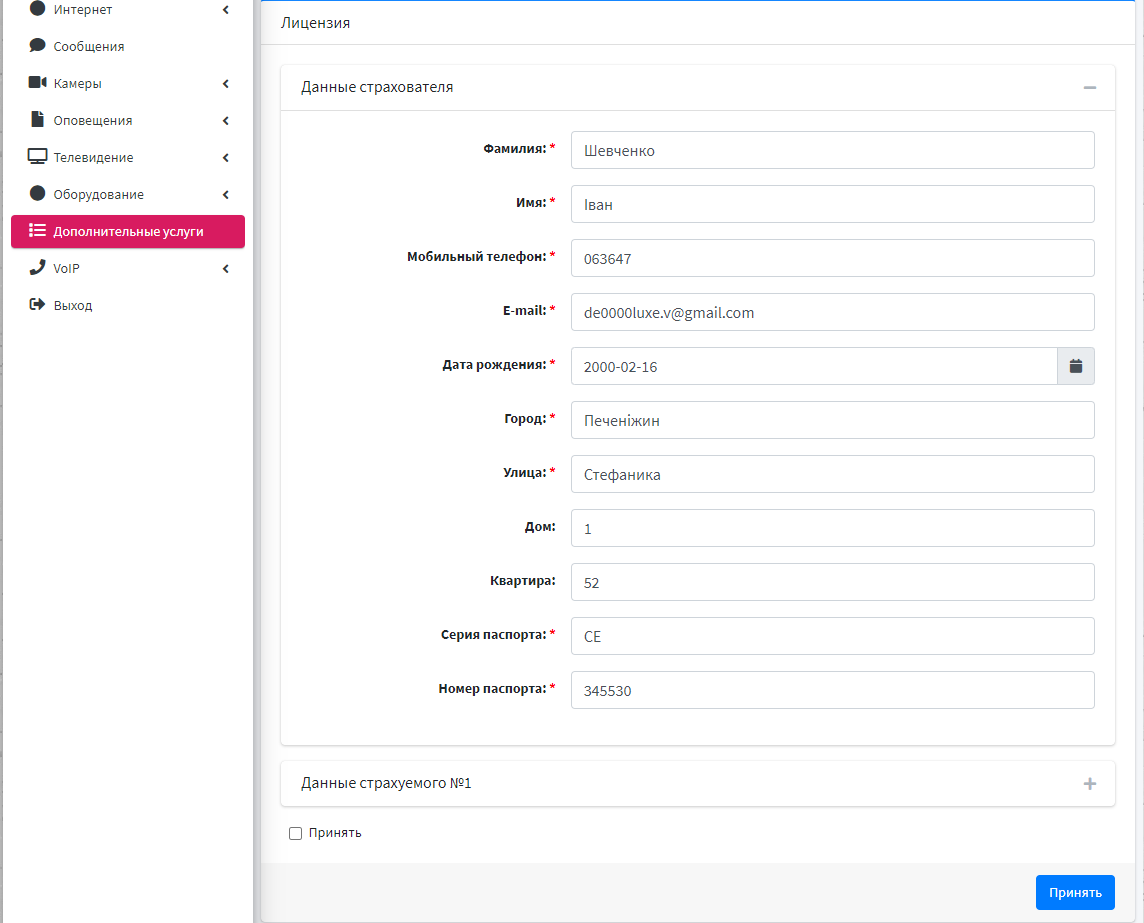1144x923 pixels.
Task: Click the Дата рождения date field
Action: point(813,366)
